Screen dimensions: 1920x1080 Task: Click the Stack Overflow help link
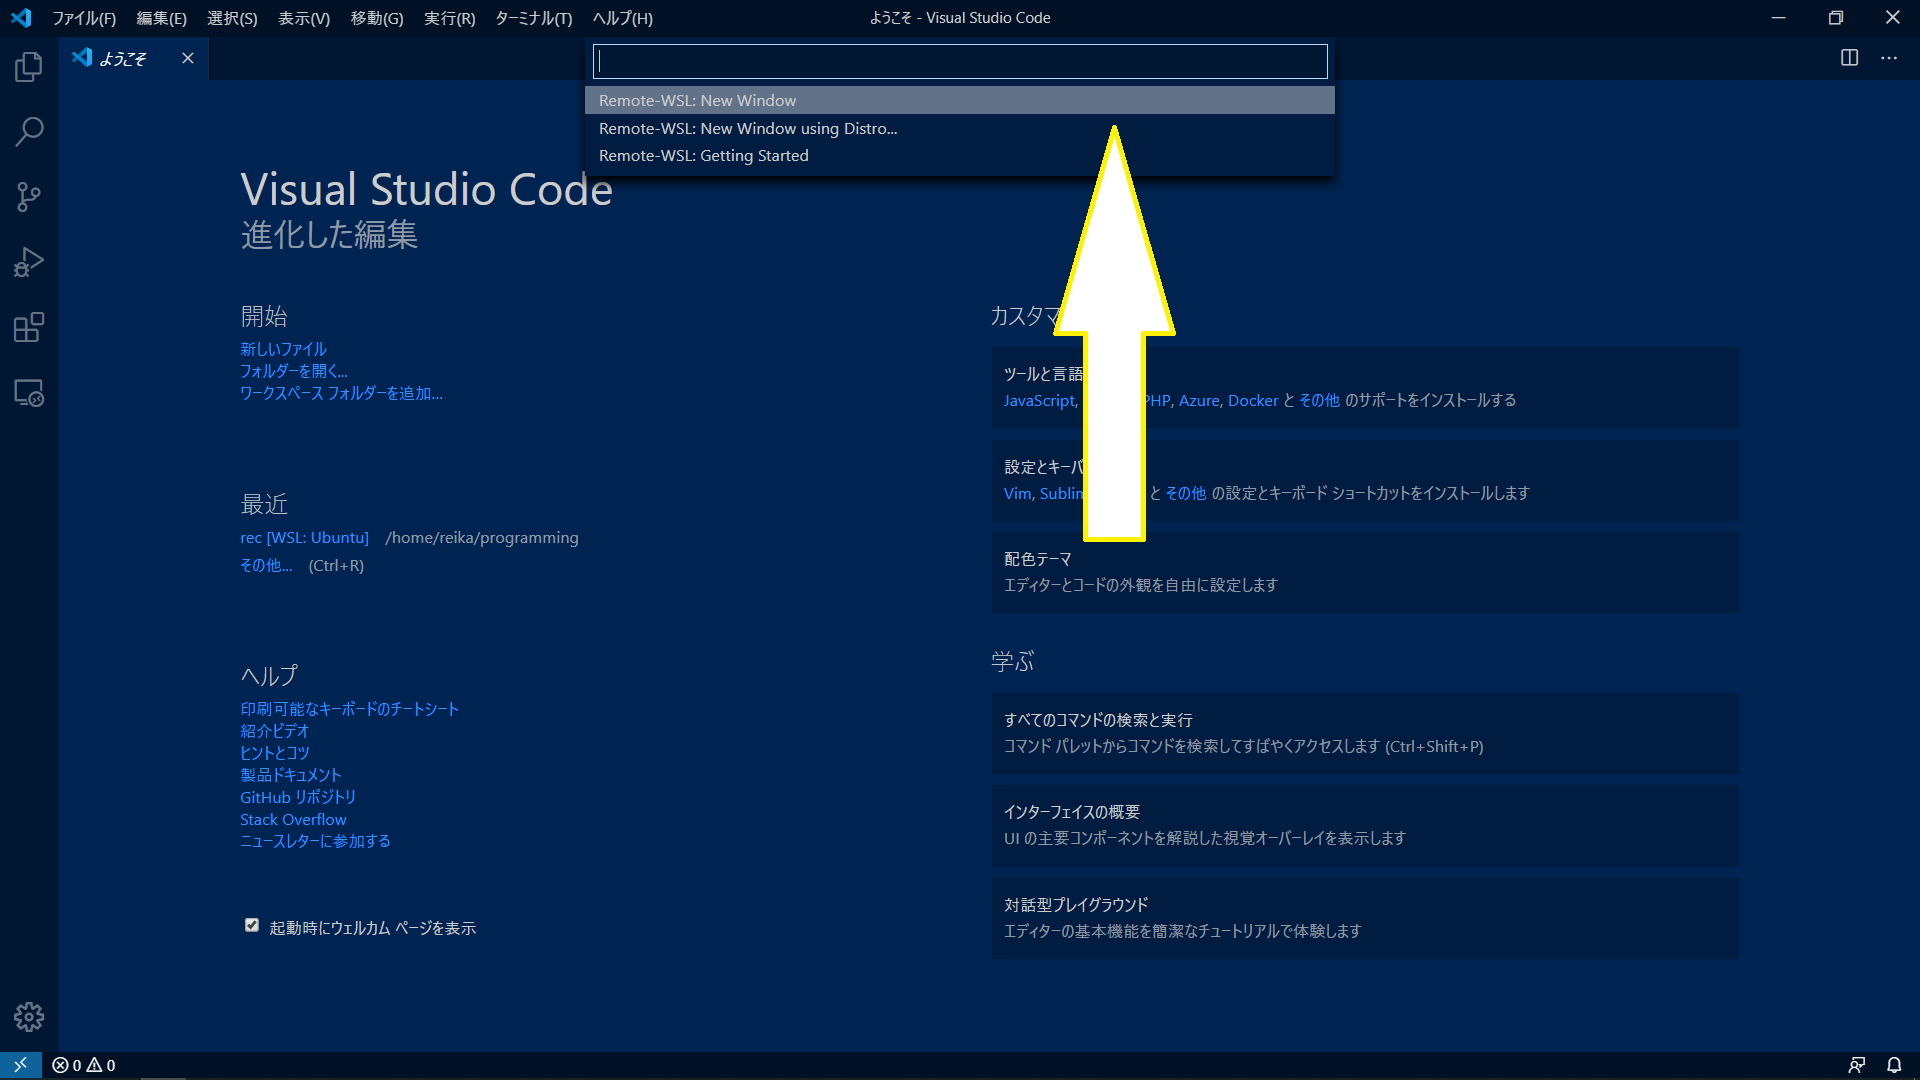[x=293, y=819]
